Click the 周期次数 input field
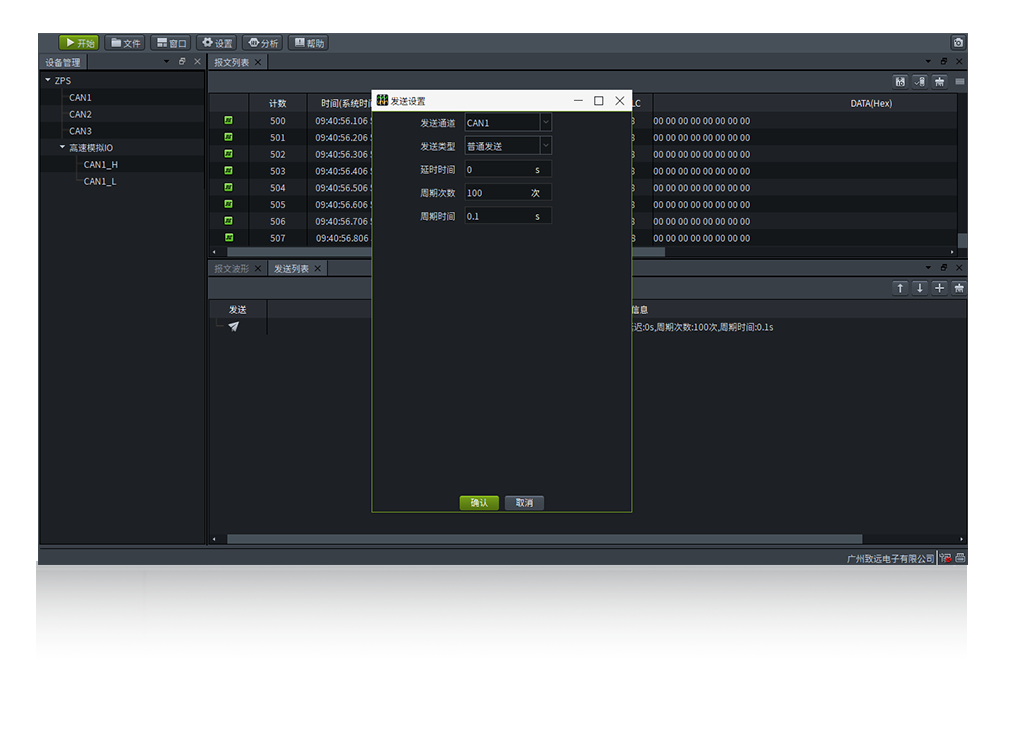1010x730 pixels. tap(496, 193)
